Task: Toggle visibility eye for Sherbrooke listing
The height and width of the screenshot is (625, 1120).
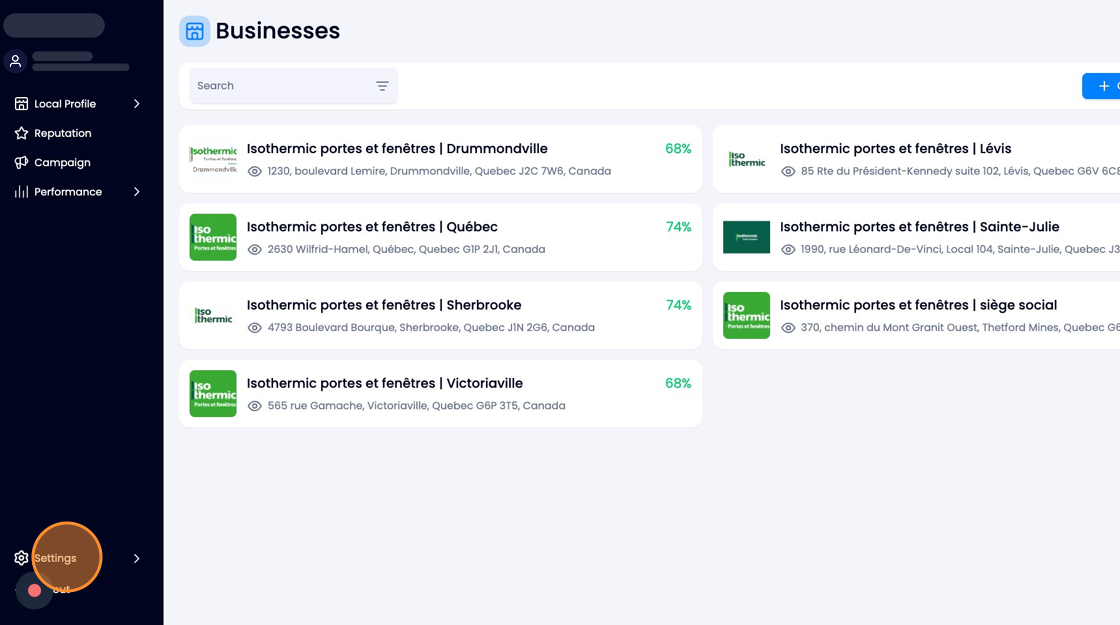Action: coord(254,328)
